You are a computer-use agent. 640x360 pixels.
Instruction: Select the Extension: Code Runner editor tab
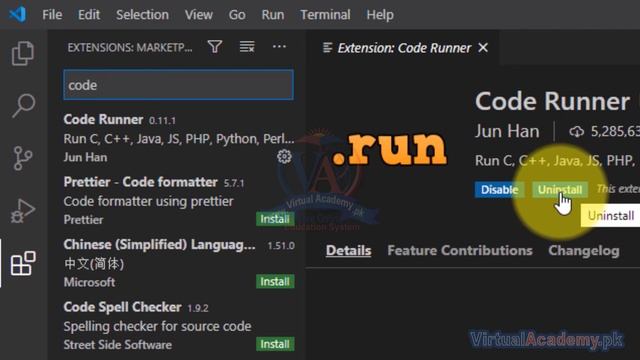(x=402, y=48)
